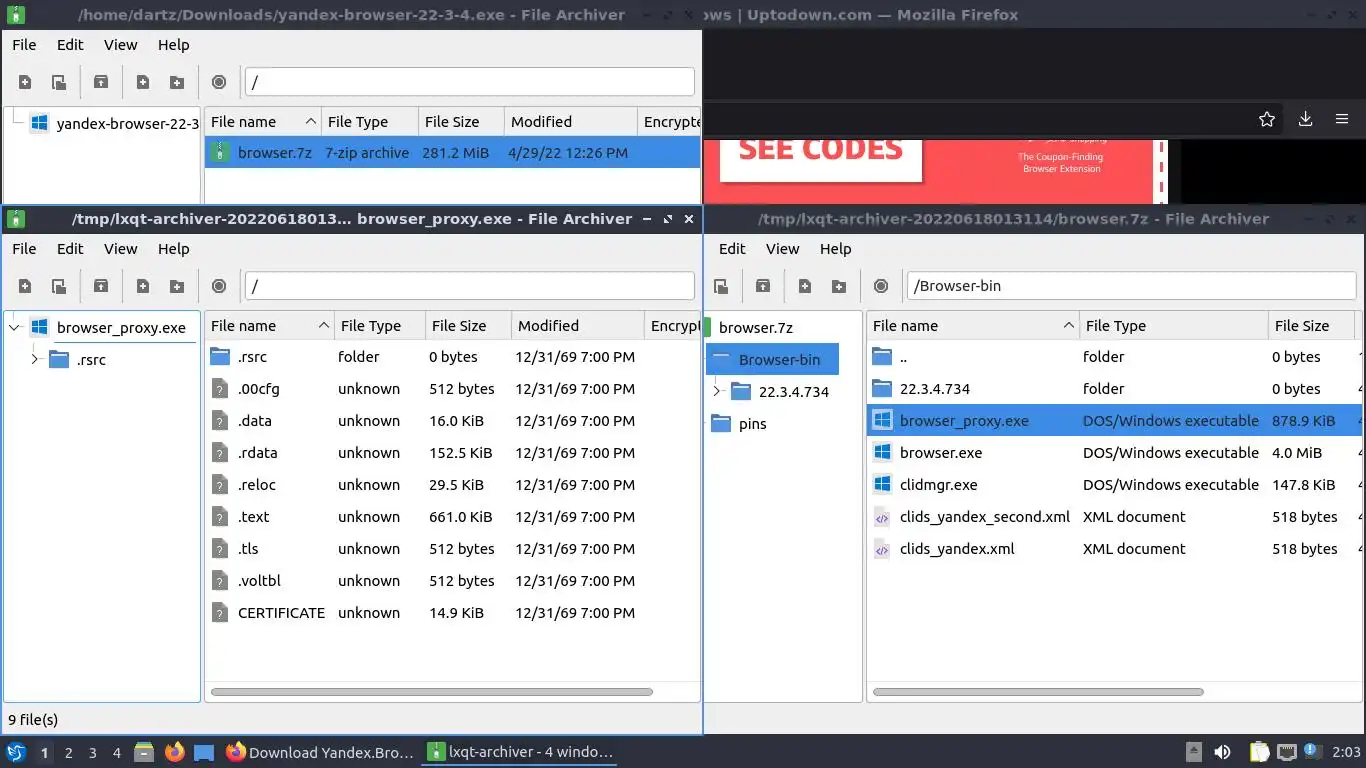The width and height of the screenshot is (1366, 768).
Task: Click Open archive icon in browser.7z window toolbar
Action: (x=721, y=286)
